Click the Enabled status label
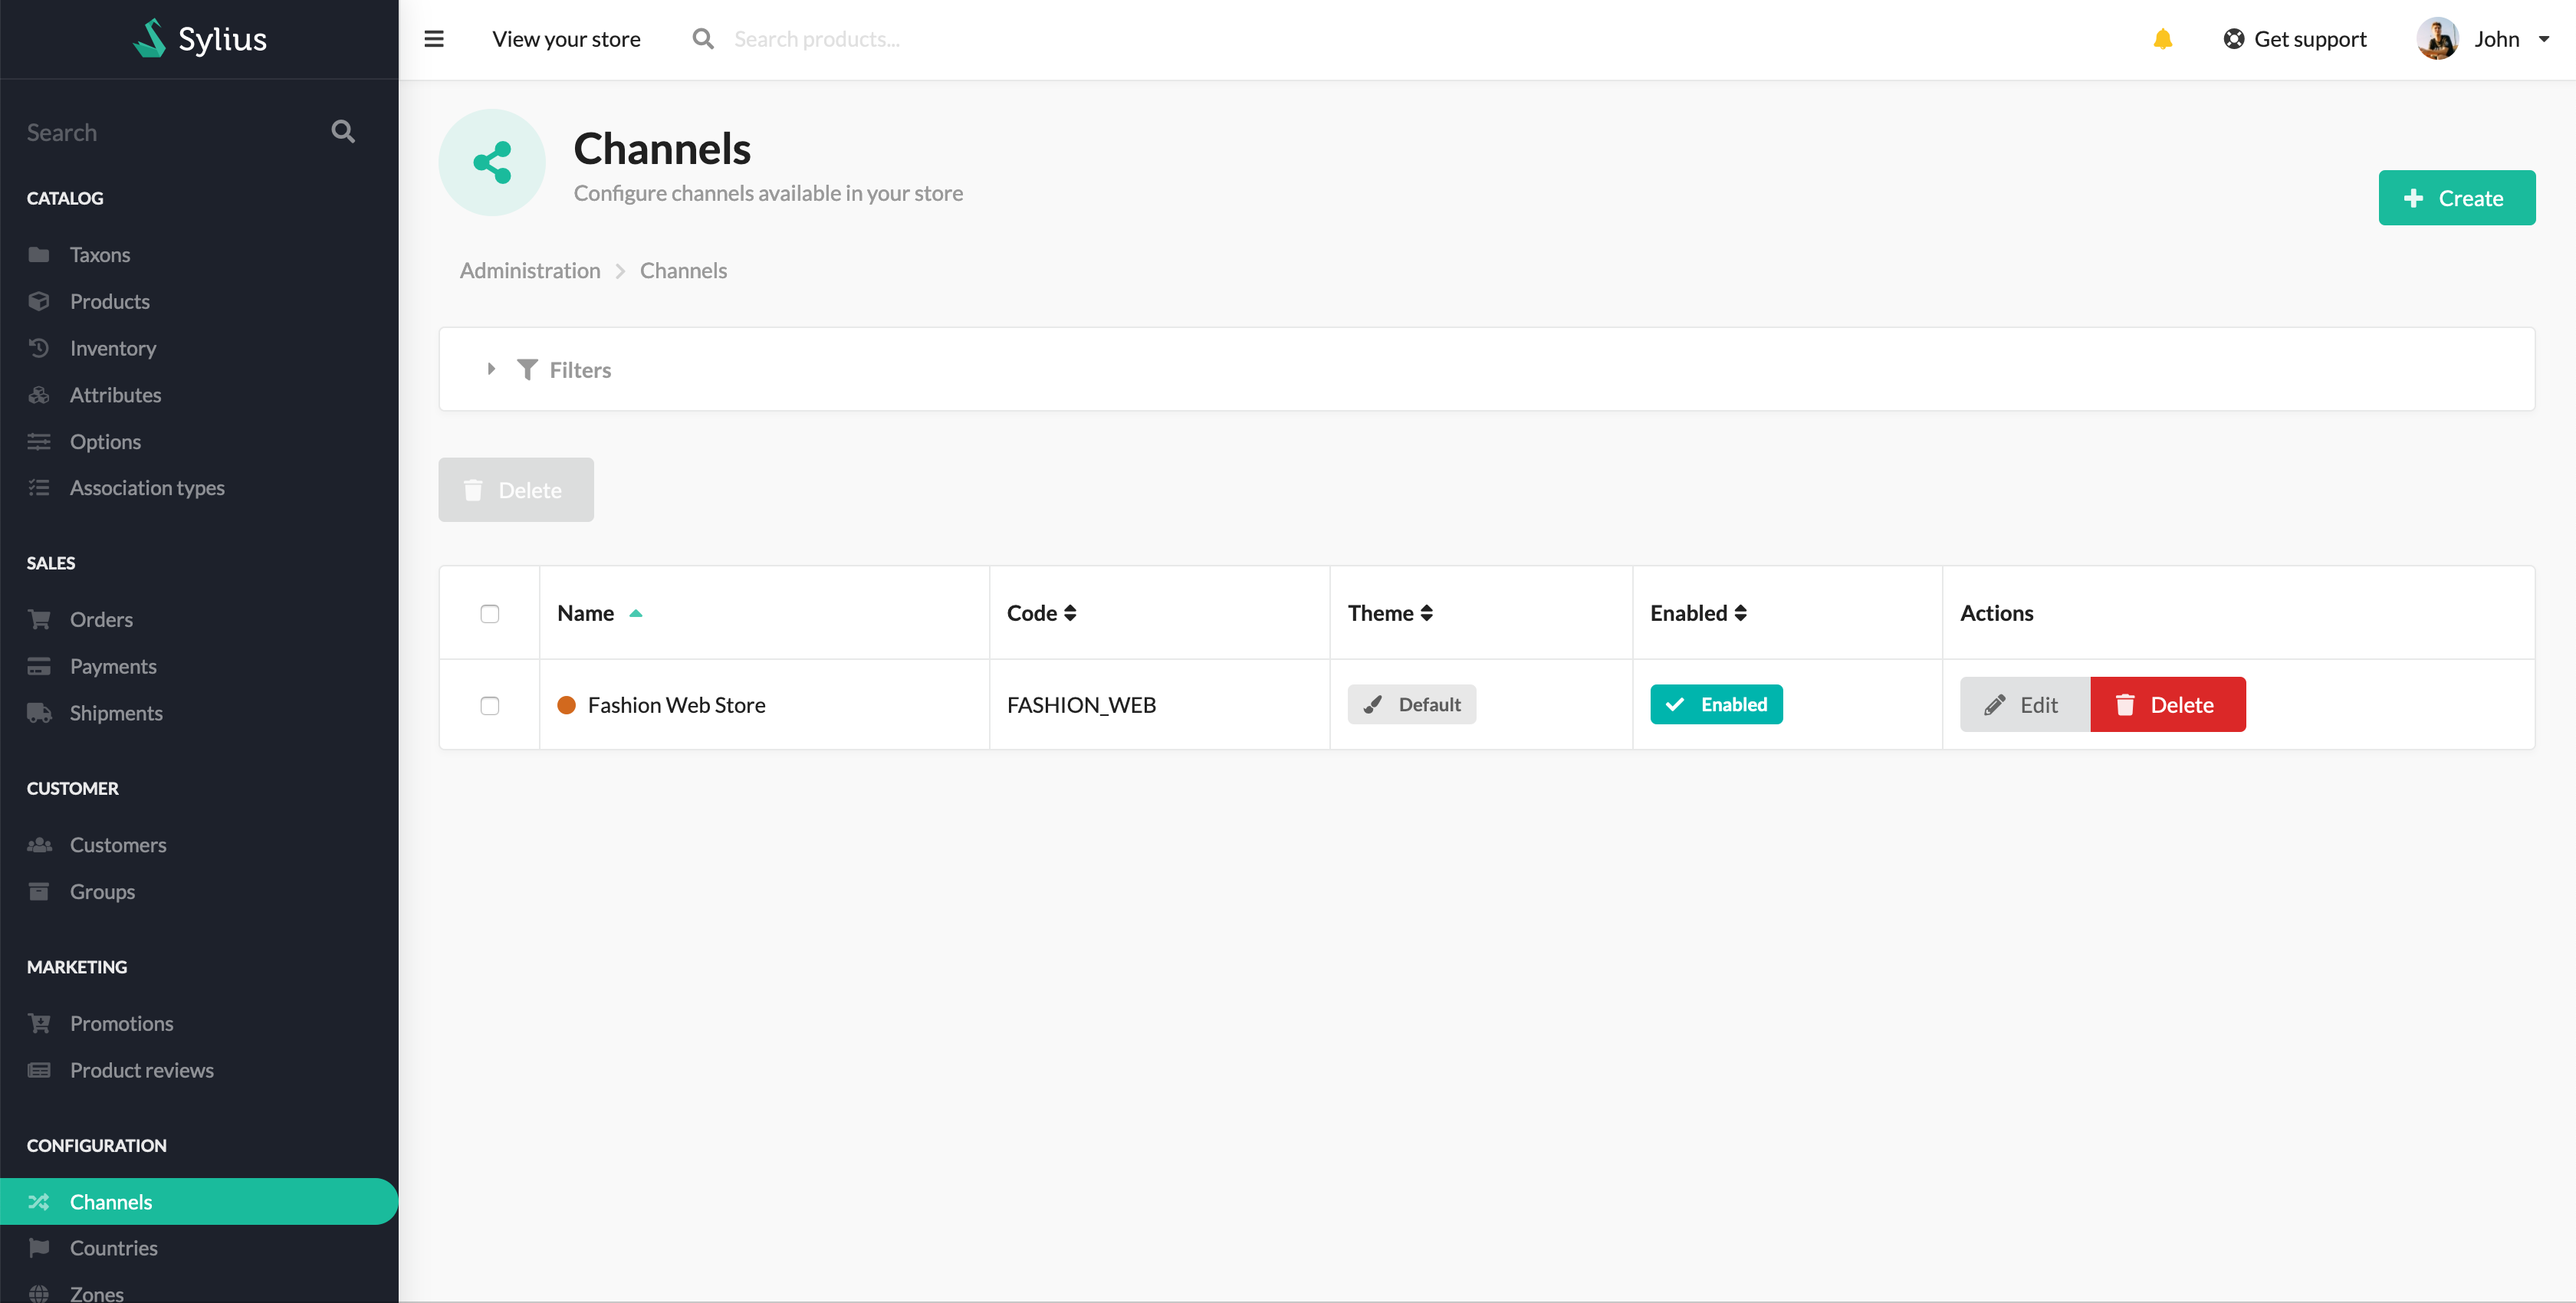This screenshot has width=2576, height=1303. pyautogui.click(x=1716, y=704)
